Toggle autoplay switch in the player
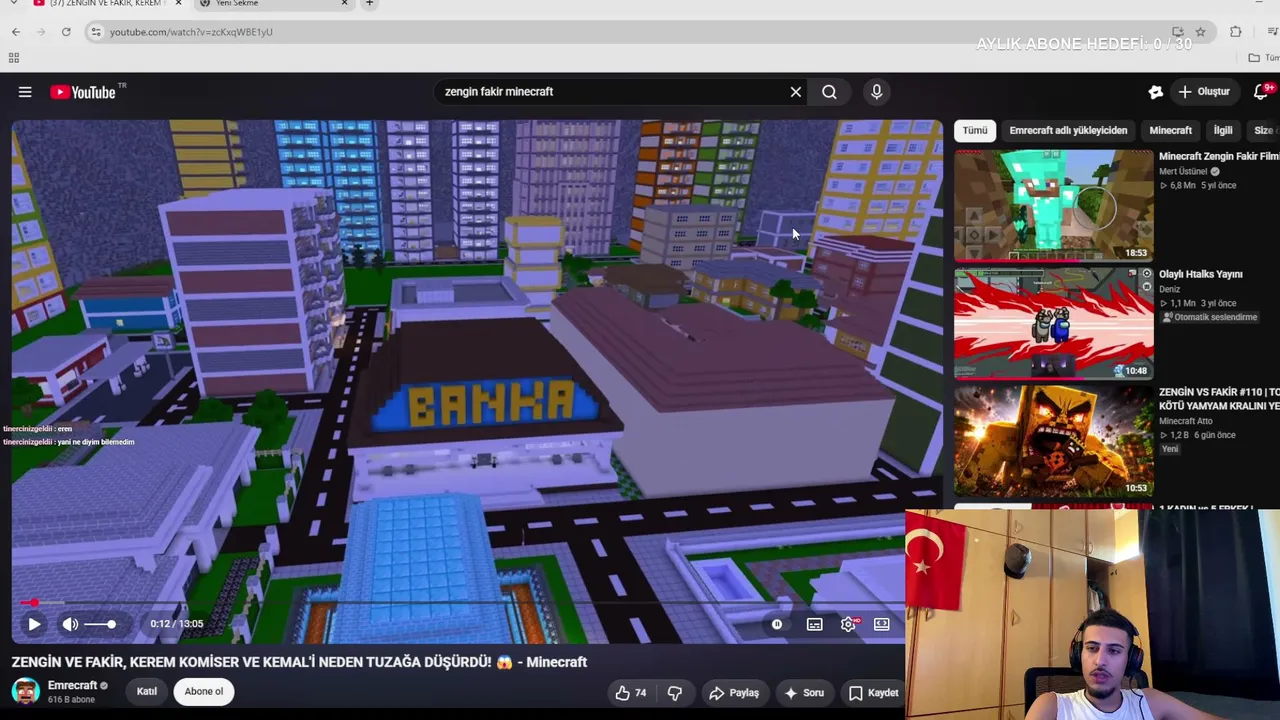This screenshot has height=720, width=1280. (777, 624)
